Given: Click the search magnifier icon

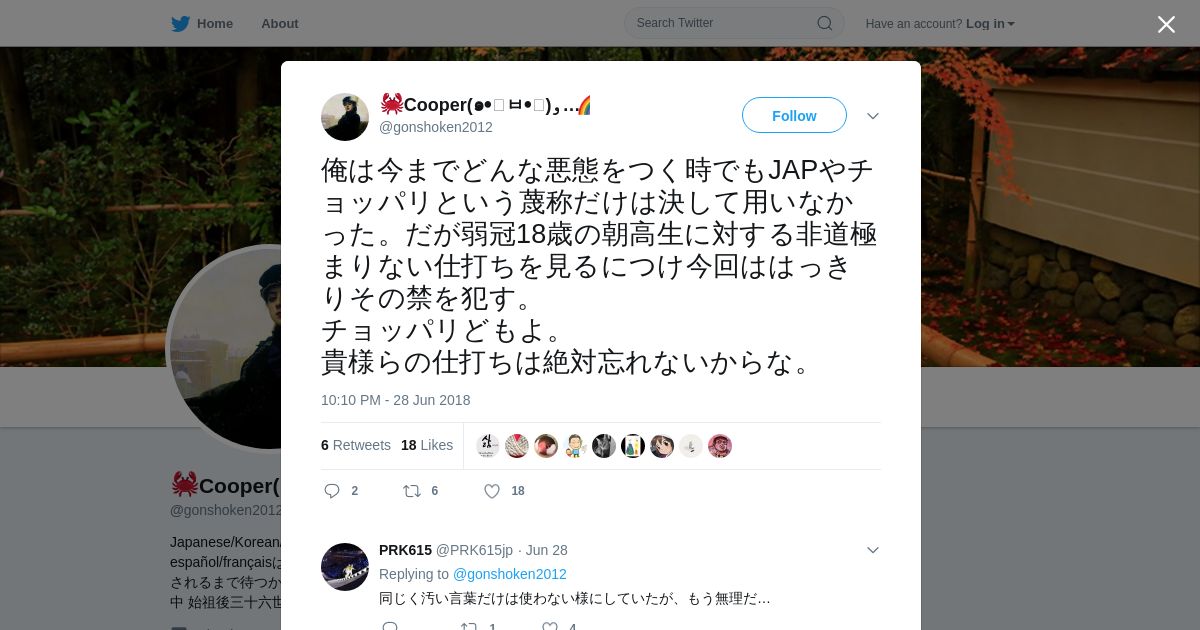Looking at the screenshot, I should point(825,23).
